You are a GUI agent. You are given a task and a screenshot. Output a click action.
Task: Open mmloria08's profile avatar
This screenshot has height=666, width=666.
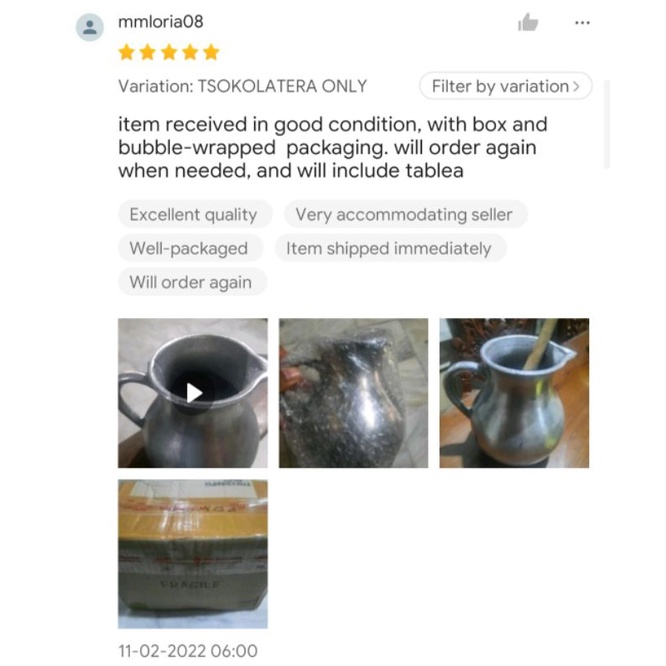click(x=90, y=27)
